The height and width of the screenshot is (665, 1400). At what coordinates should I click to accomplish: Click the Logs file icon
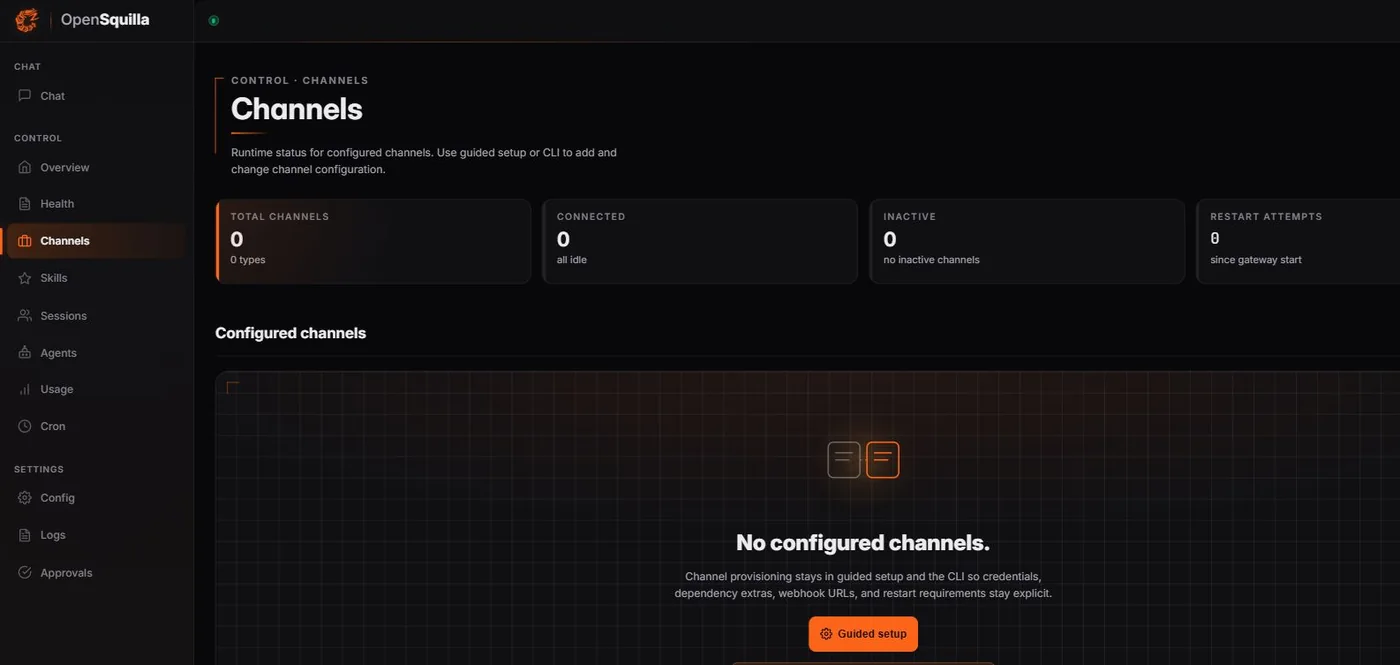(25, 535)
